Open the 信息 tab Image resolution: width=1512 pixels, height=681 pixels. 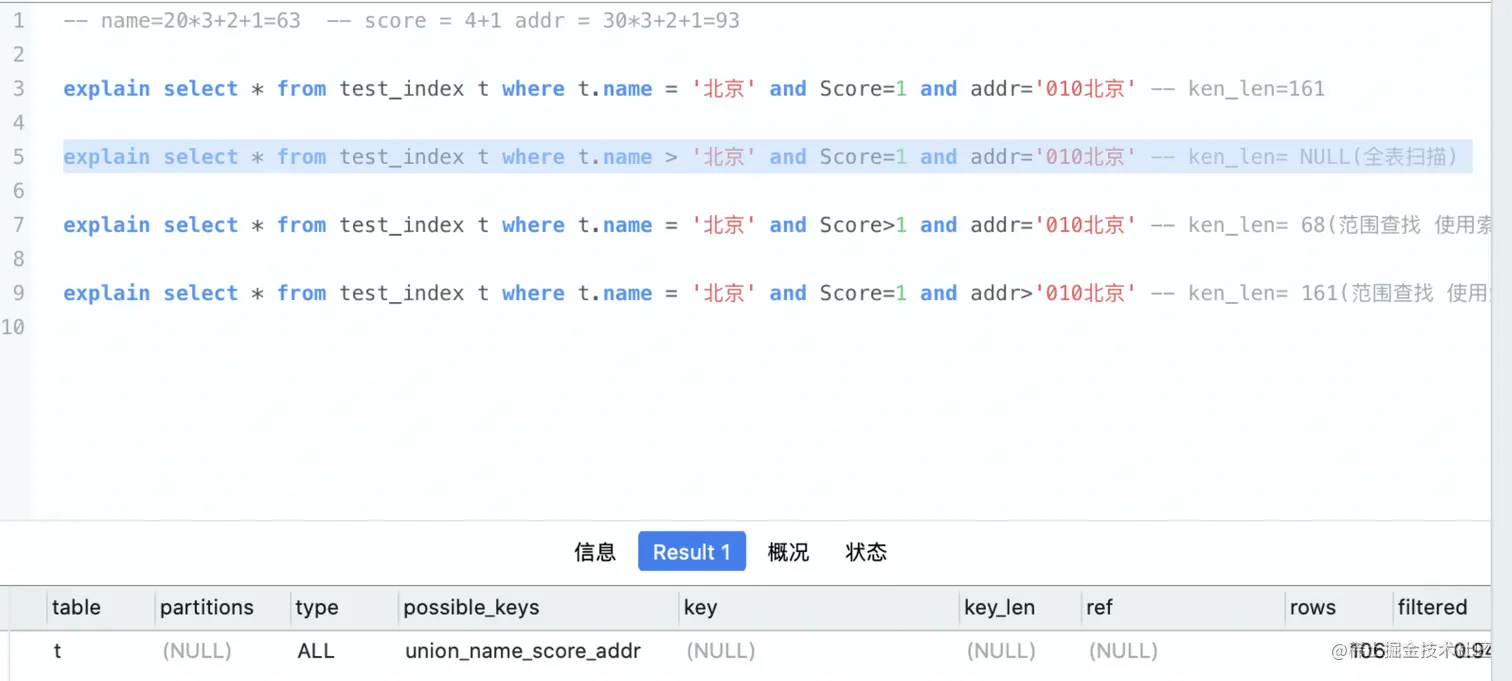(x=595, y=552)
